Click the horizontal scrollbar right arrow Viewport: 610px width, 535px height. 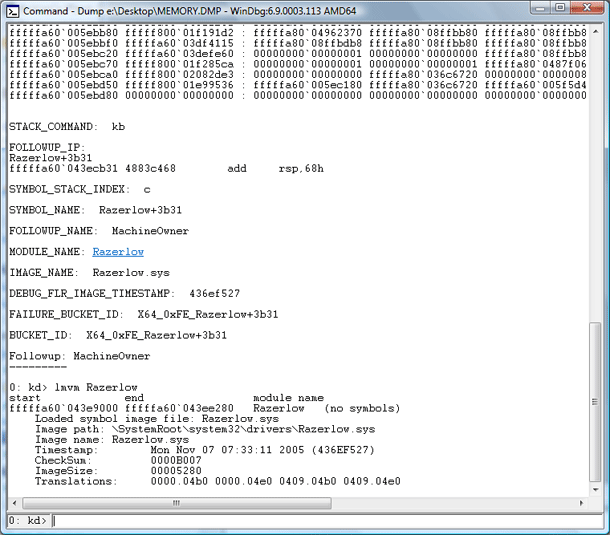point(582,503)
